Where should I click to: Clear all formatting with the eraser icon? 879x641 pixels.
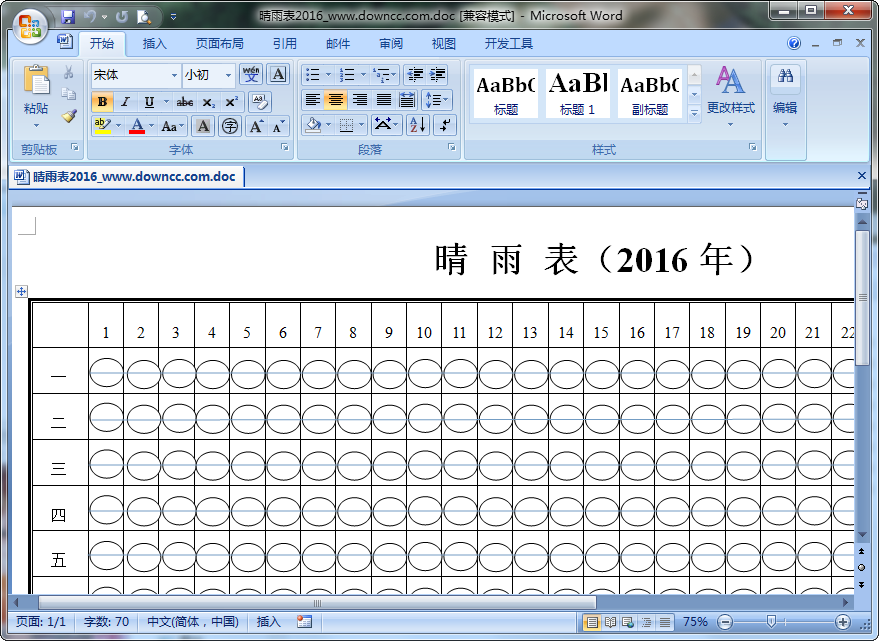coord(259,100)
